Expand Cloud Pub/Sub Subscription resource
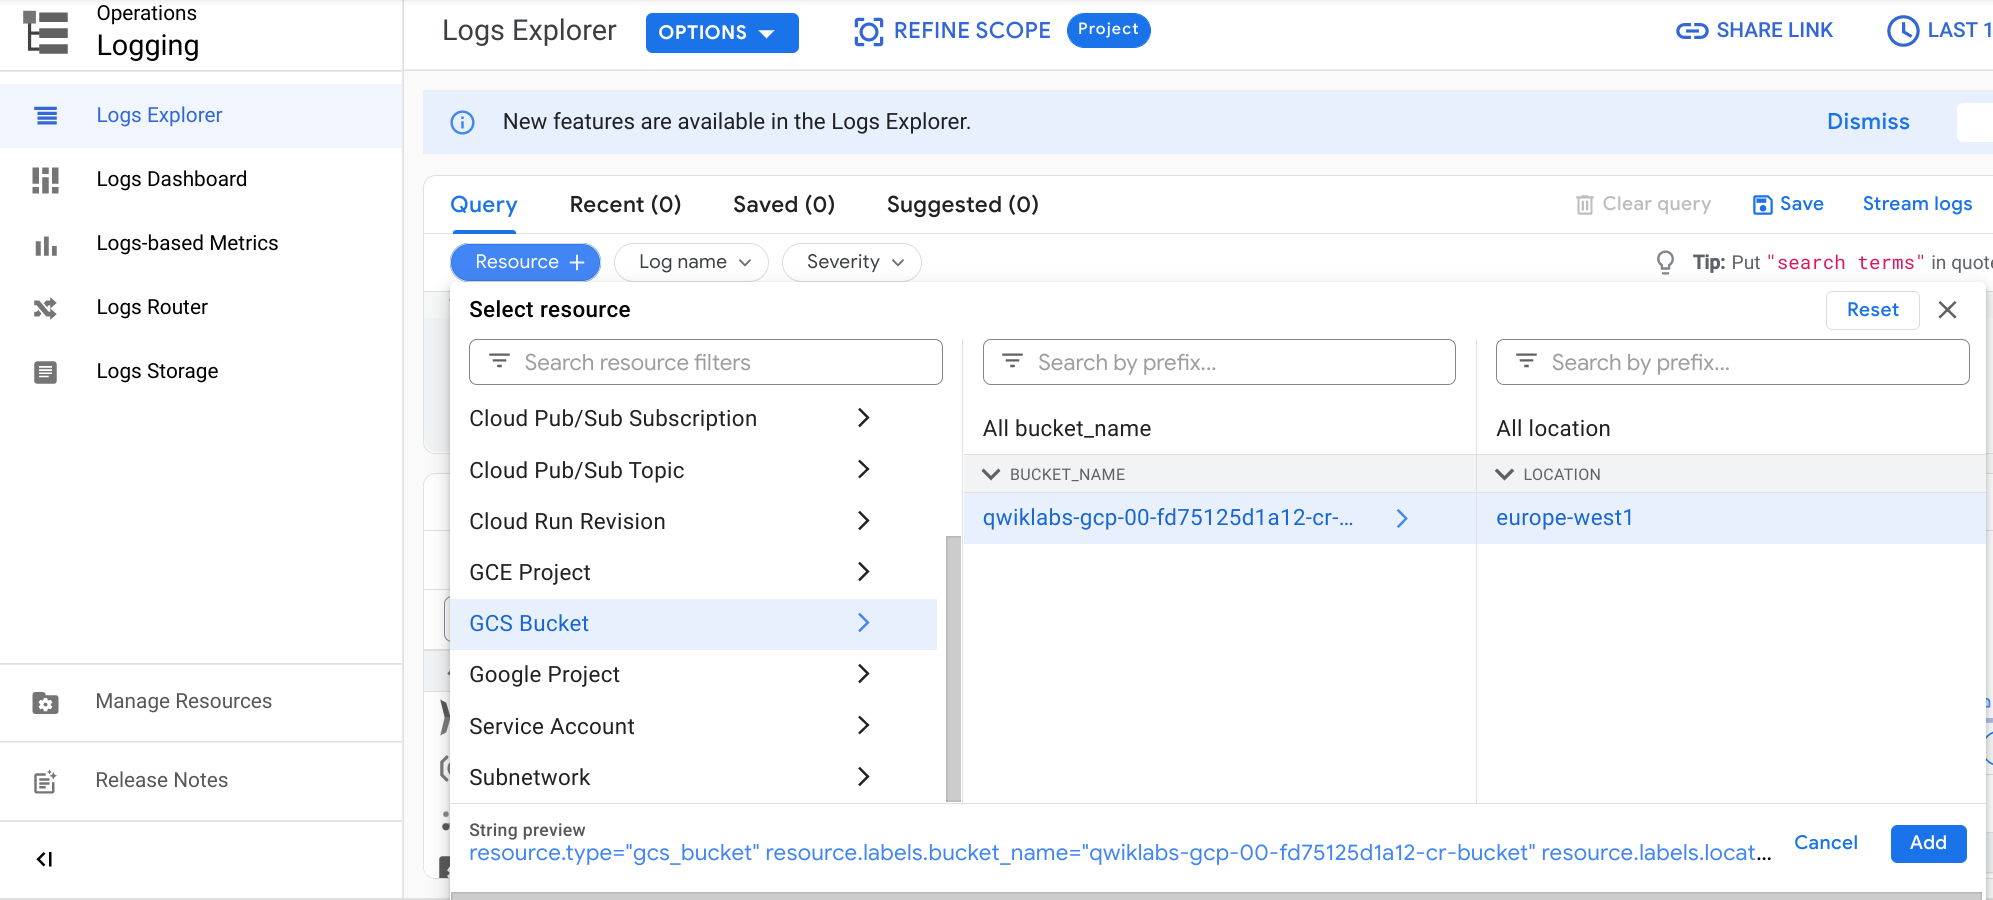1993x900 pixels. 864,418
